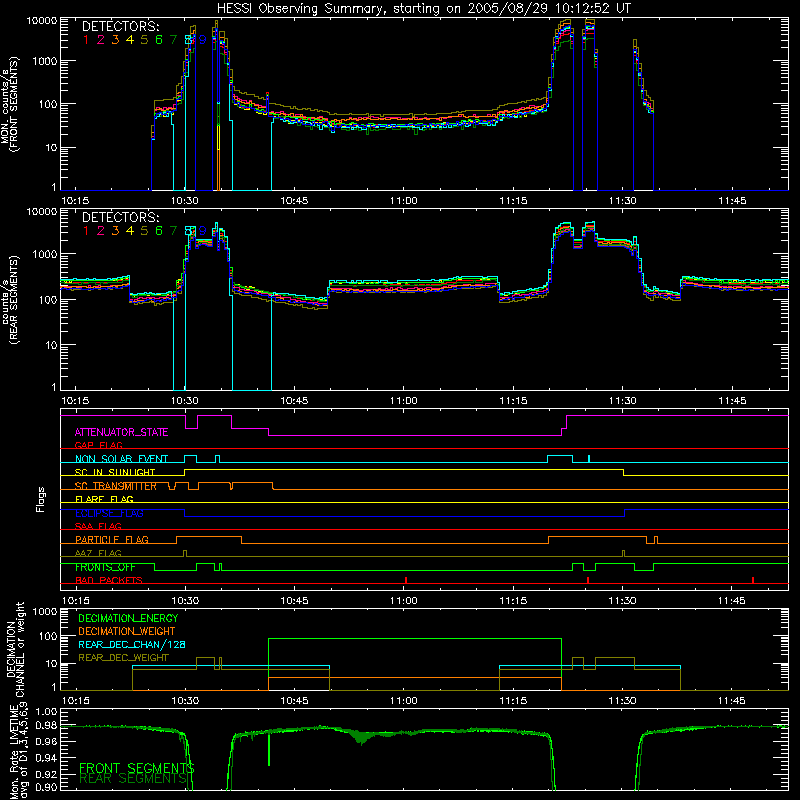
Task: Click the REAR SEGMENTS livetime legend label
Action: tap(134, 779)
